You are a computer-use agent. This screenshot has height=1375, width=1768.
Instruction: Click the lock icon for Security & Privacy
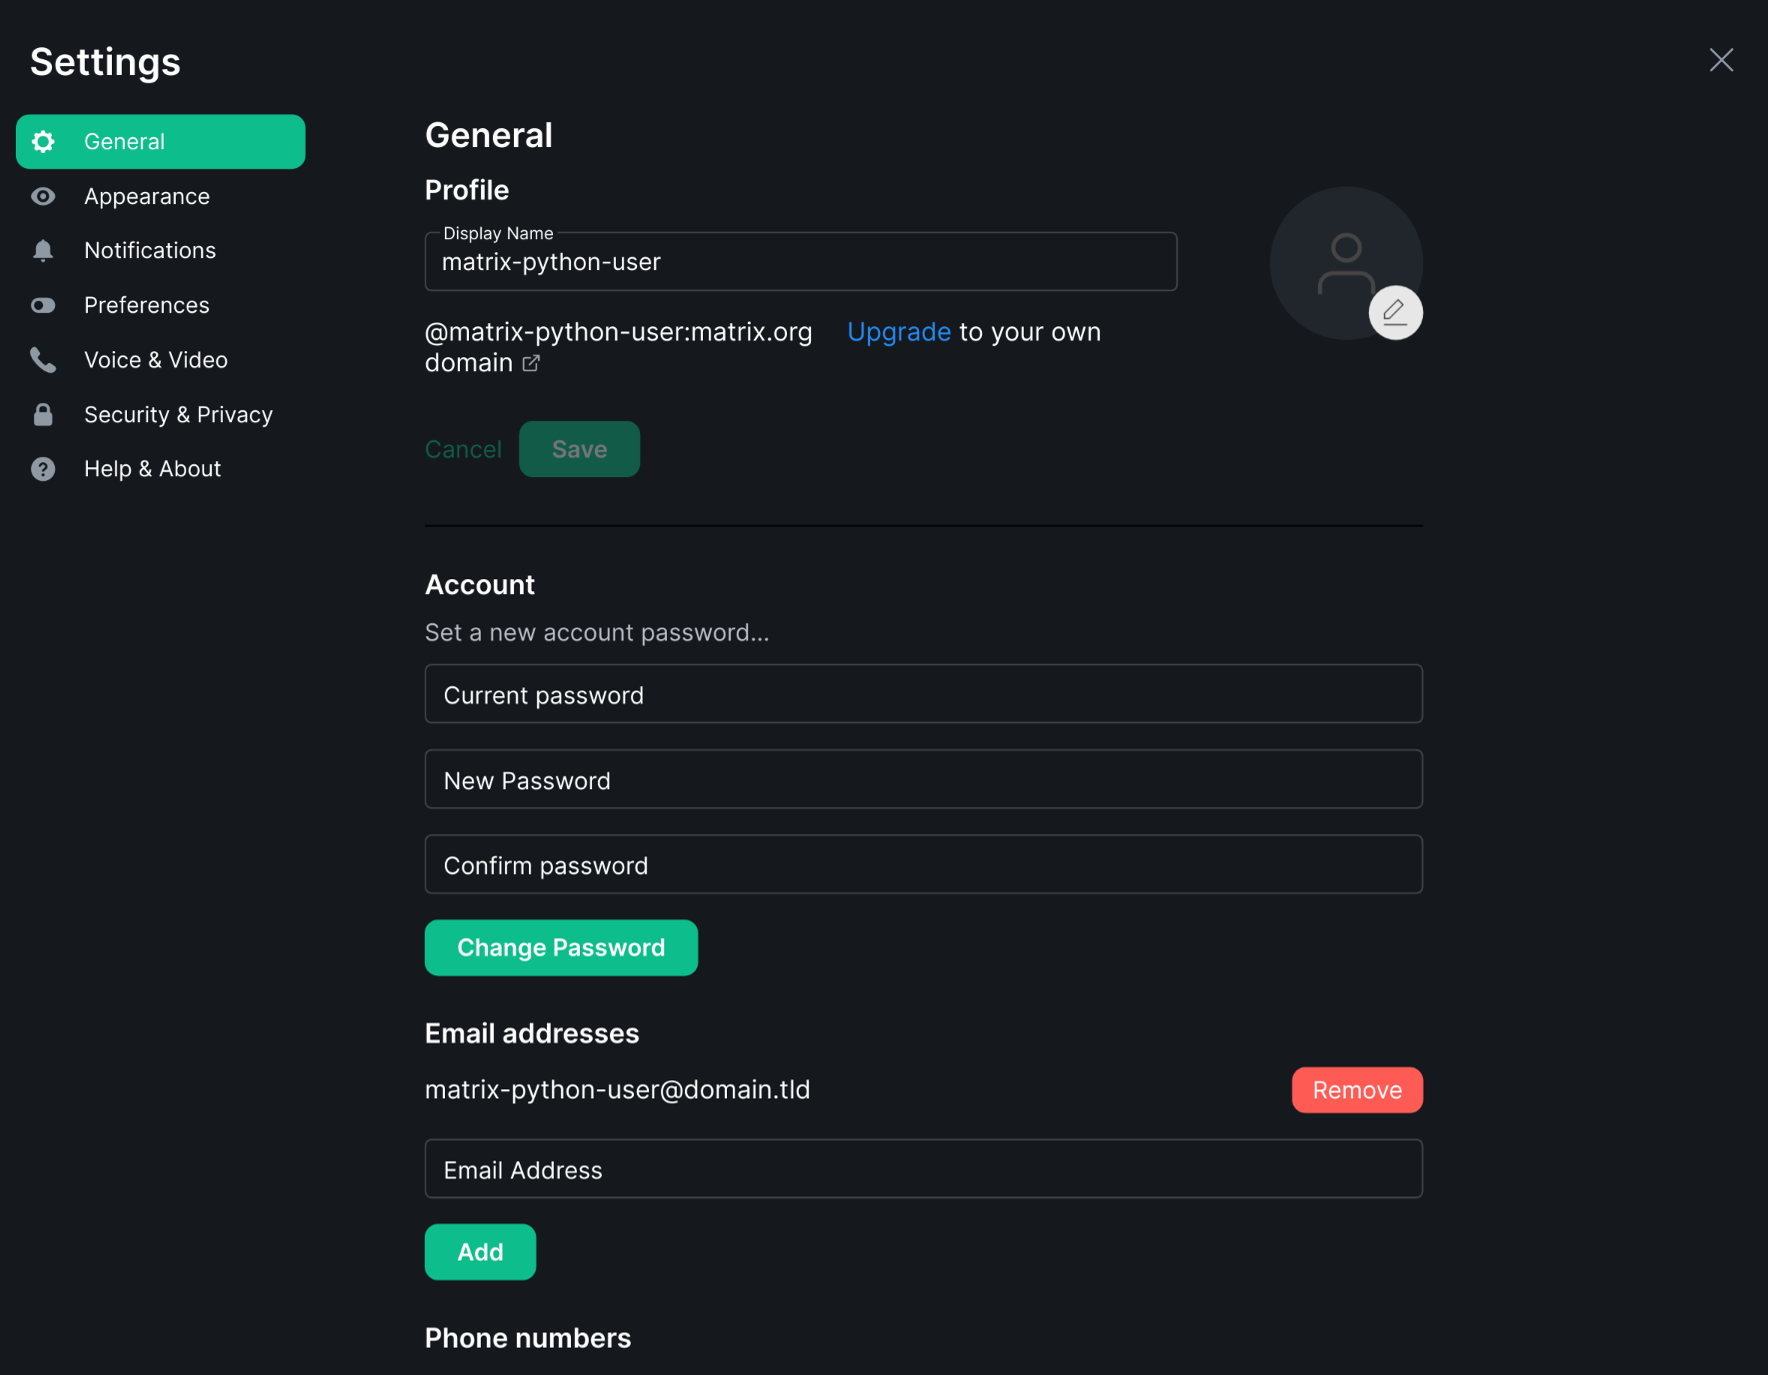pyautogui.click(x=44, y=414)
